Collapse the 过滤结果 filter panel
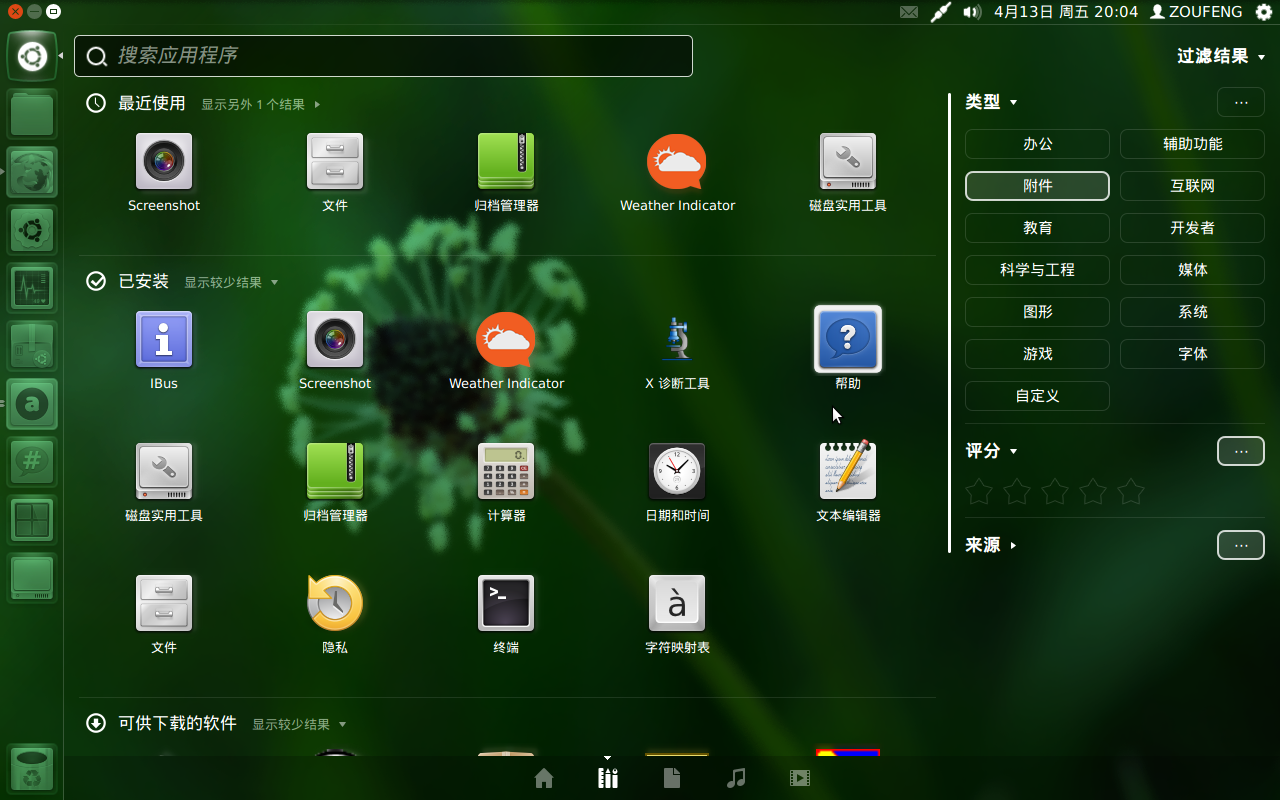 pyautogui.click(x=1221, y=57)
